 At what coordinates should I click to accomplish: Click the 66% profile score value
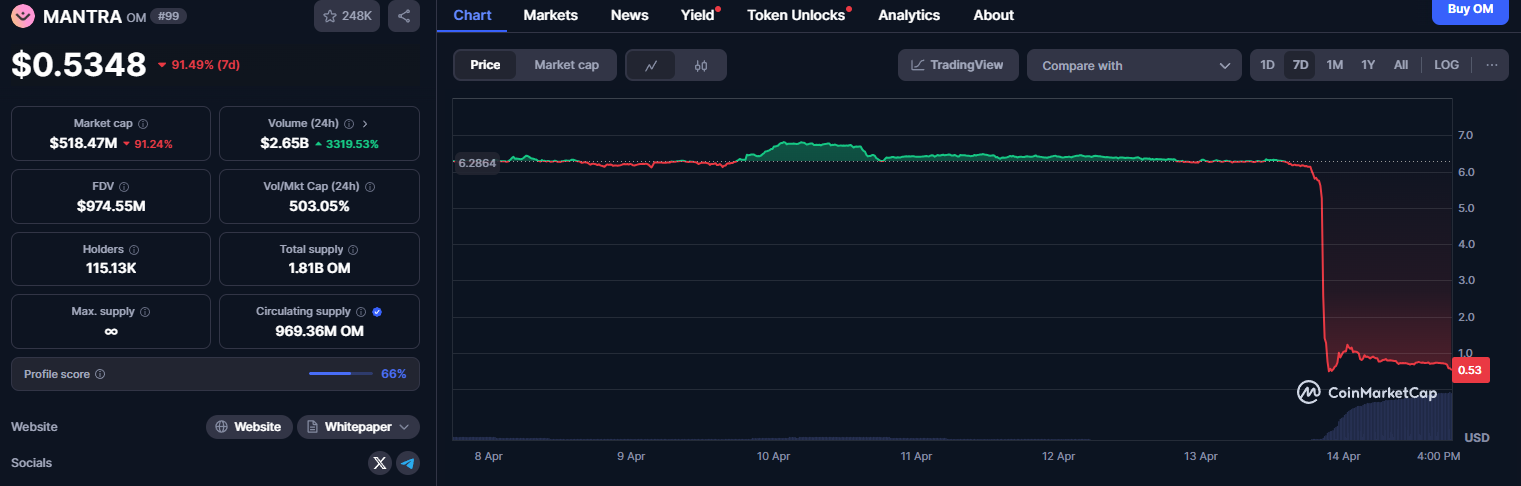click(x=394, y=374)
